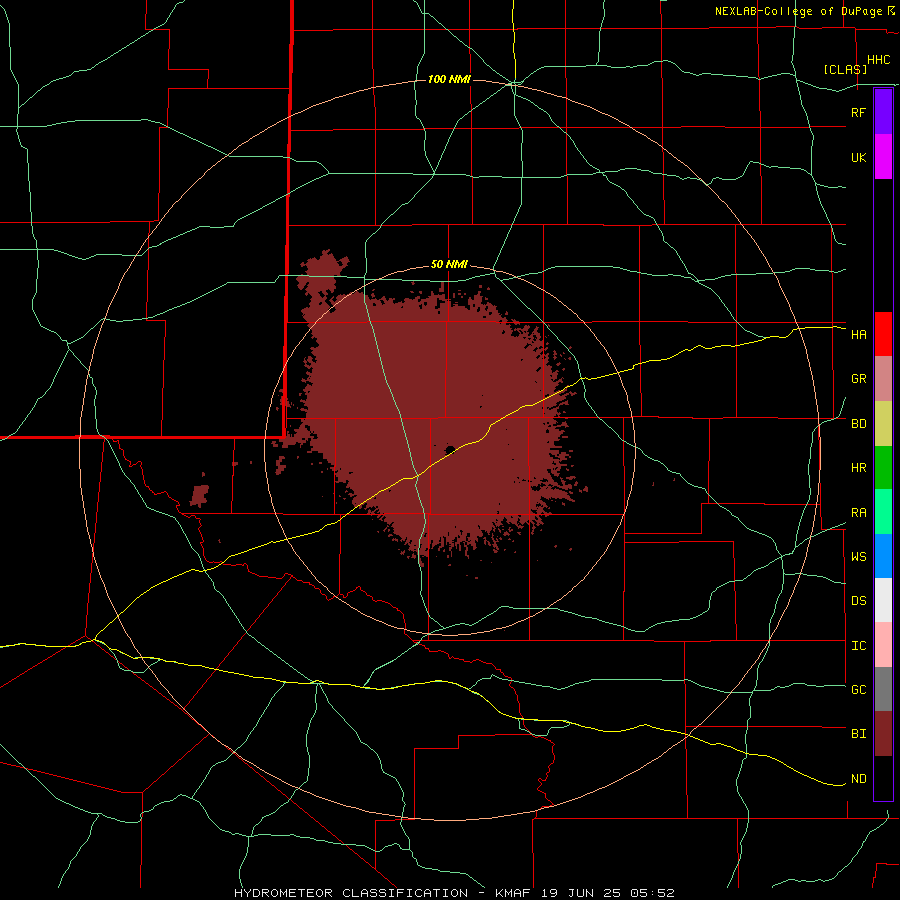Click the RF legend label
The image size is (900, 900).
click(x=858, y=112)
